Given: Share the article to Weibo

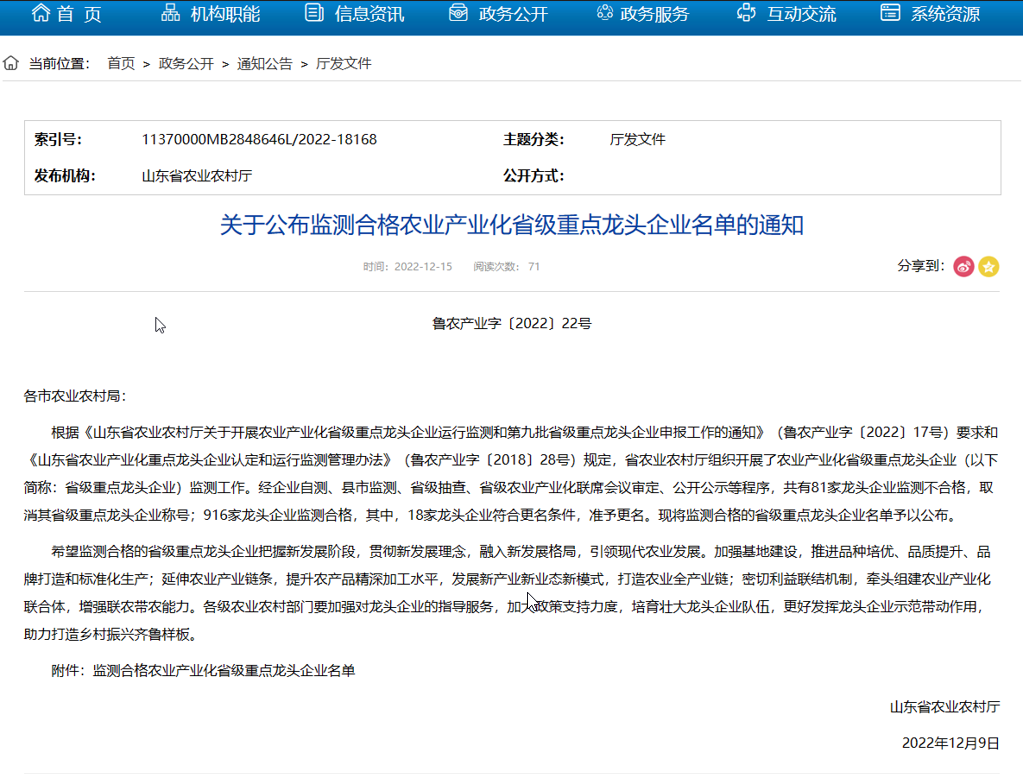Looking at the screenshot, I should click(x=964, y=266).
